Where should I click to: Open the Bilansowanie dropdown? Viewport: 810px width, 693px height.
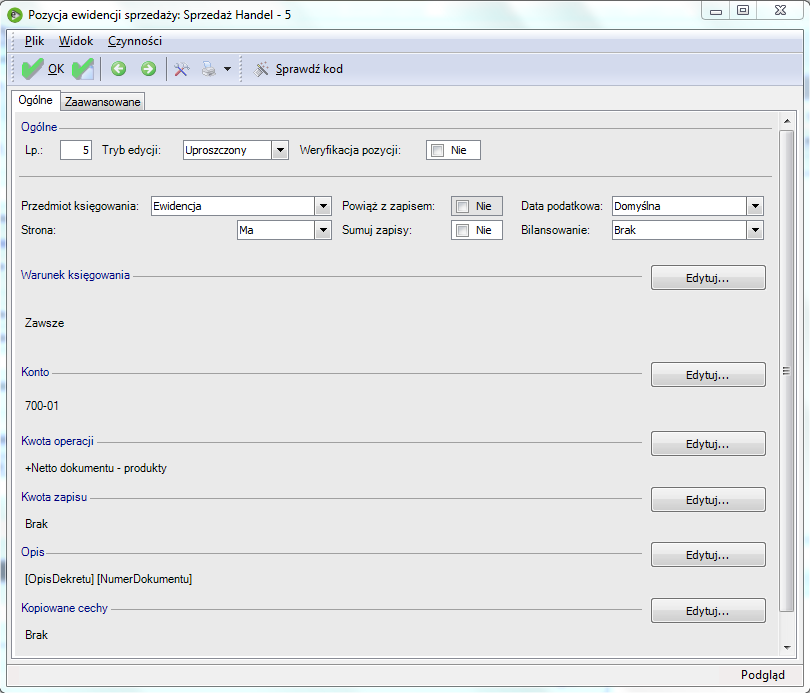[755, 230]
